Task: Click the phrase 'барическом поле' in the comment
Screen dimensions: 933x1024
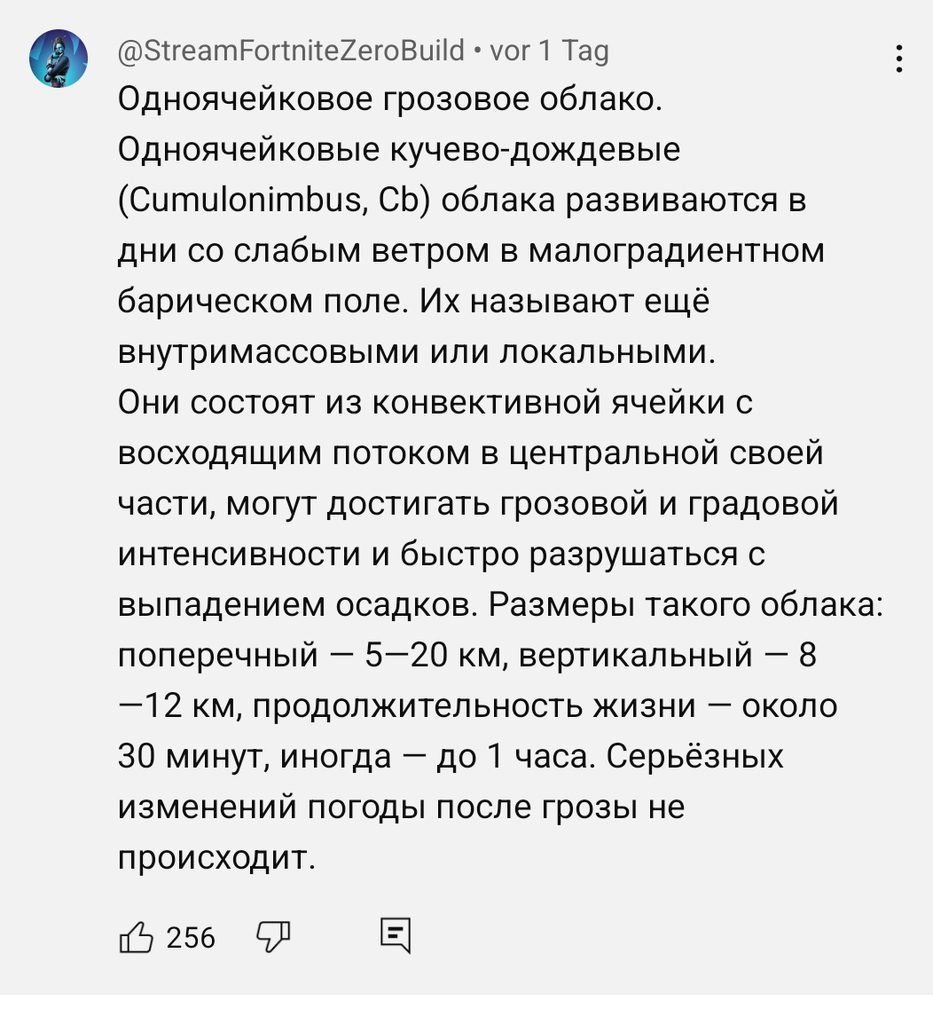Action: [x=259, y=302]
